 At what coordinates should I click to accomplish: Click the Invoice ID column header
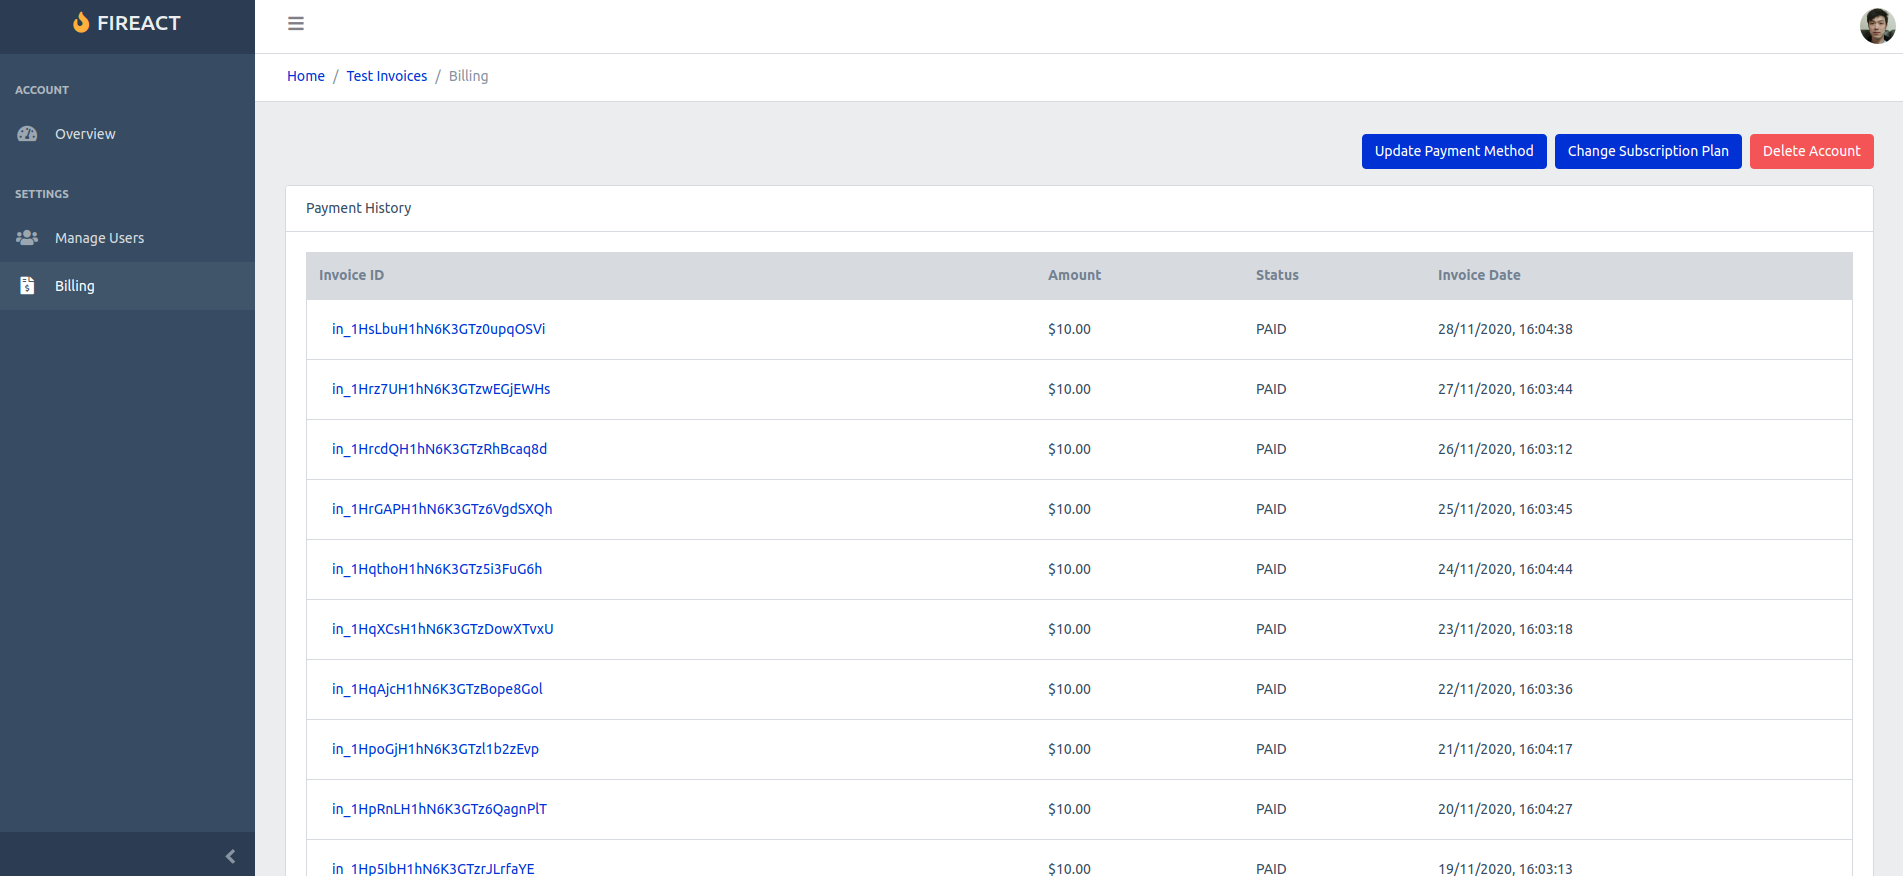click(x=351, y=275)
